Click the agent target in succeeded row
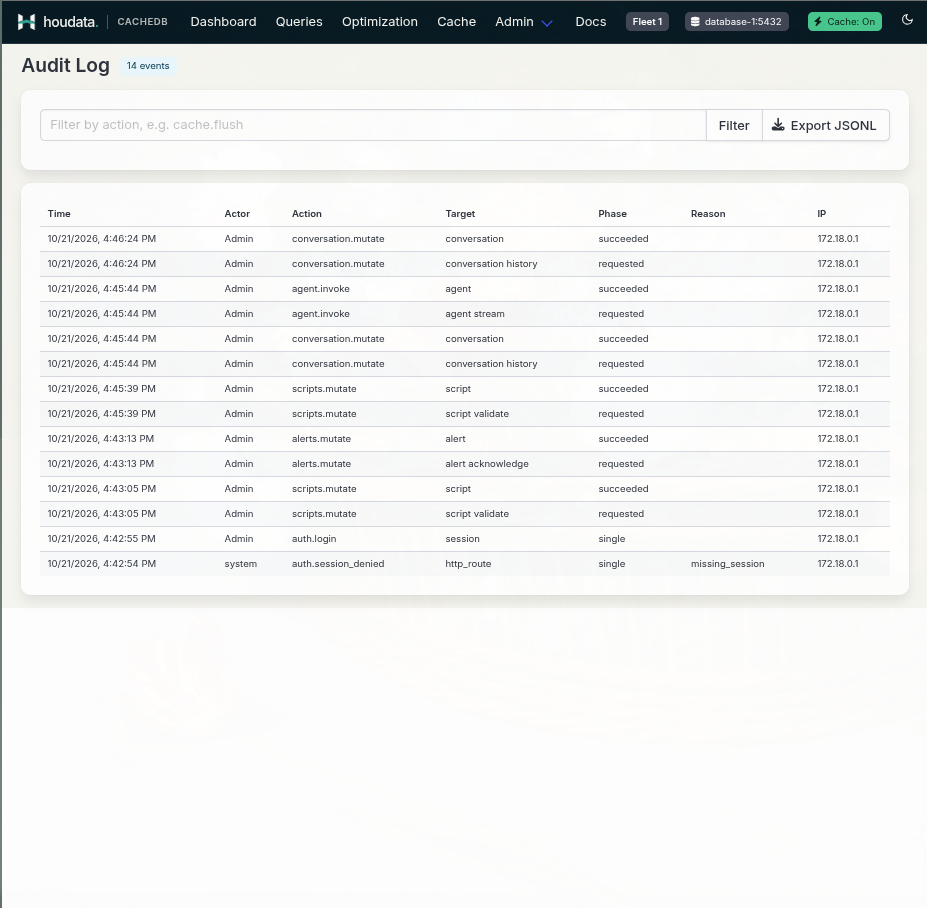The height and width of the screenshot is (908, 927). coord(458,289)
